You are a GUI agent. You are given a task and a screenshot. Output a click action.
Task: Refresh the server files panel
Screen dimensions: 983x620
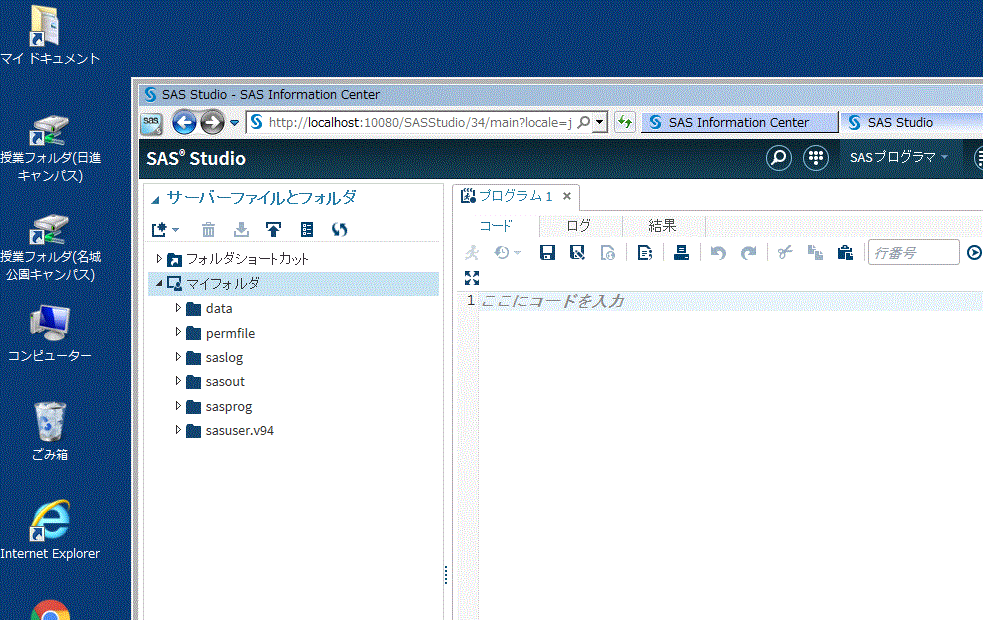point(339,229)
